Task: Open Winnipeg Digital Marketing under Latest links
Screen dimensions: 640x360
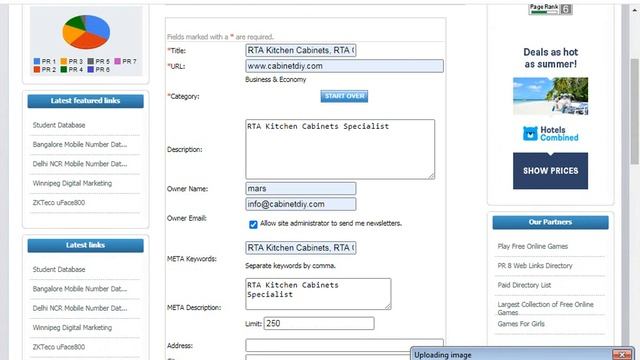Action: [72, 328]
